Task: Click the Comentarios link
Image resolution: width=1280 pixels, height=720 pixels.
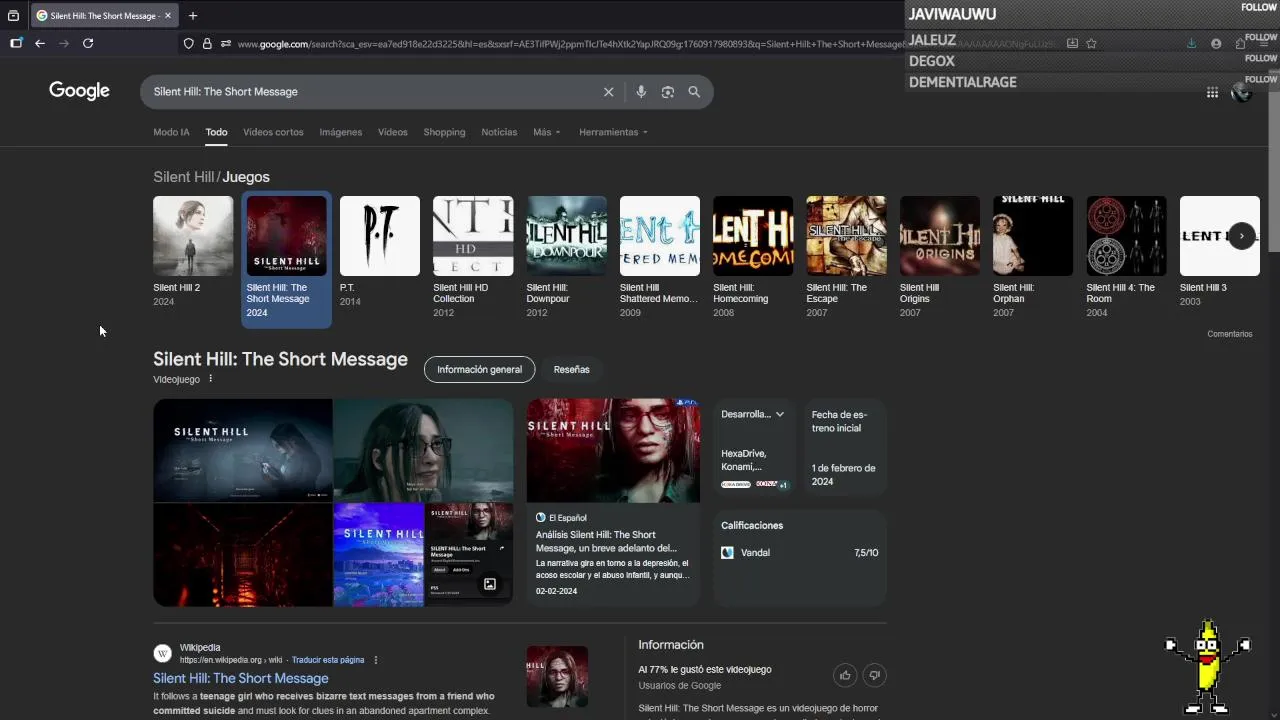Action: [1229, 334]
